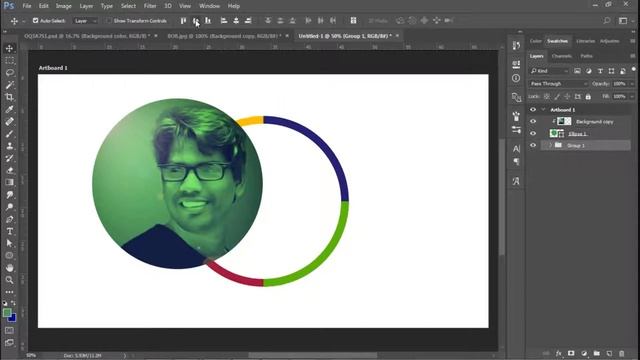Select the Dodge tool

coord(9,207)
